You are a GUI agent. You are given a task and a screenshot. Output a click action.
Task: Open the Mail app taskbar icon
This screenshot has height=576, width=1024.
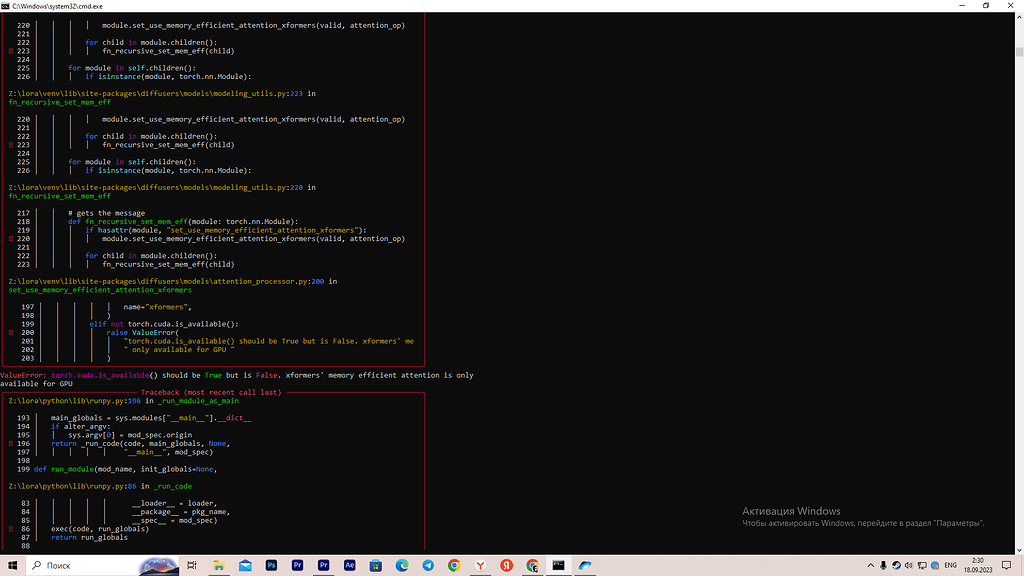tap(245, 566)
